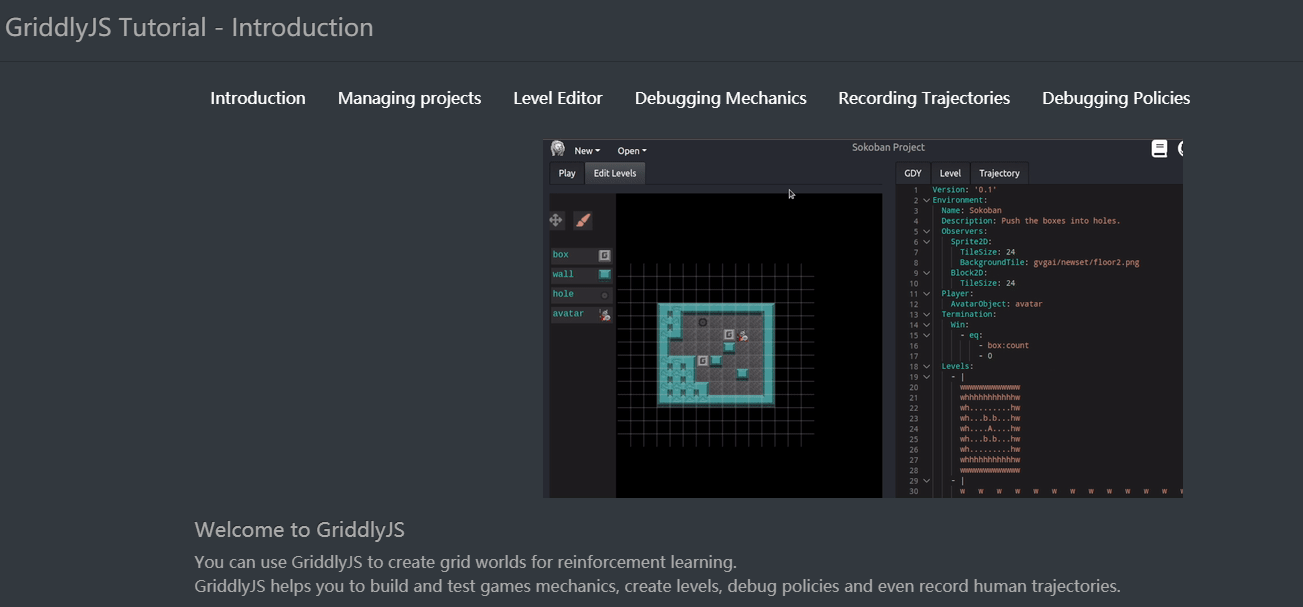
Task: Open the Level Editor tutorial section
Action: [558, 98]
